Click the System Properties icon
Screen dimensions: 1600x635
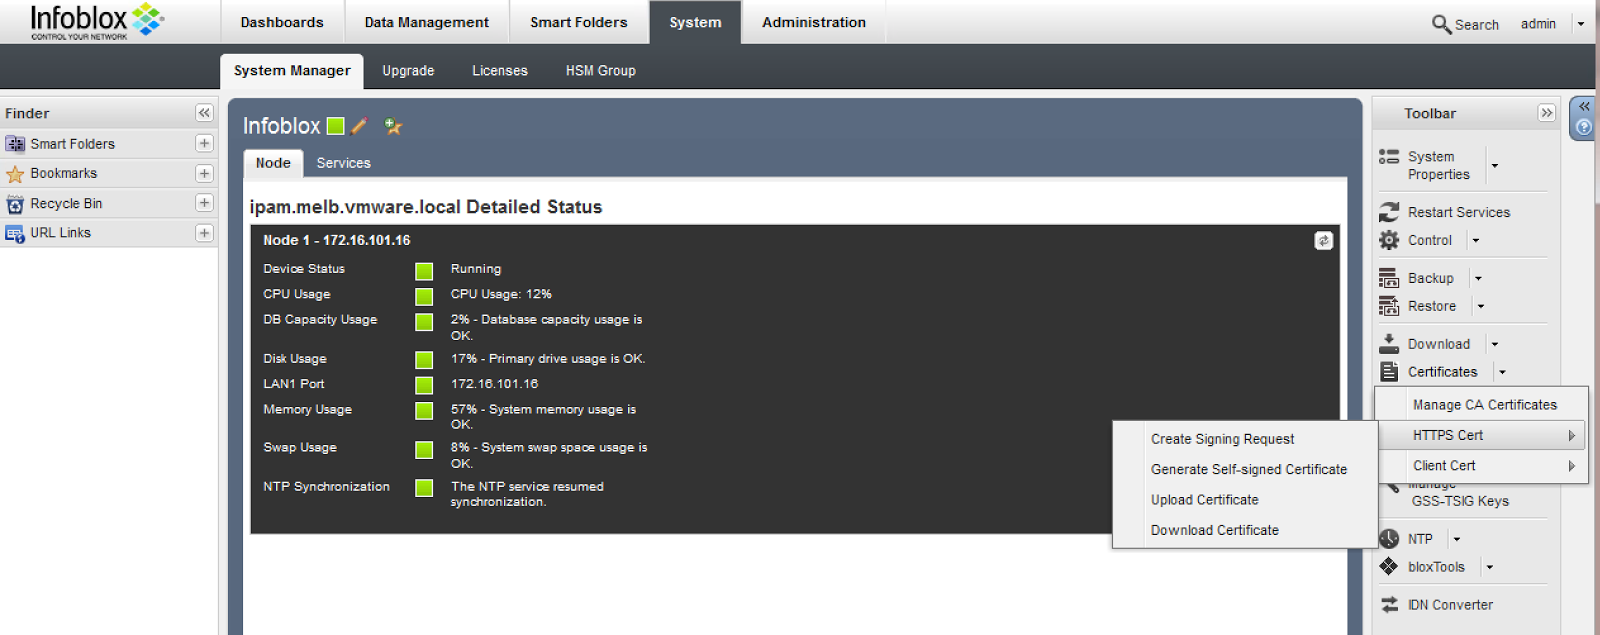1389,157
